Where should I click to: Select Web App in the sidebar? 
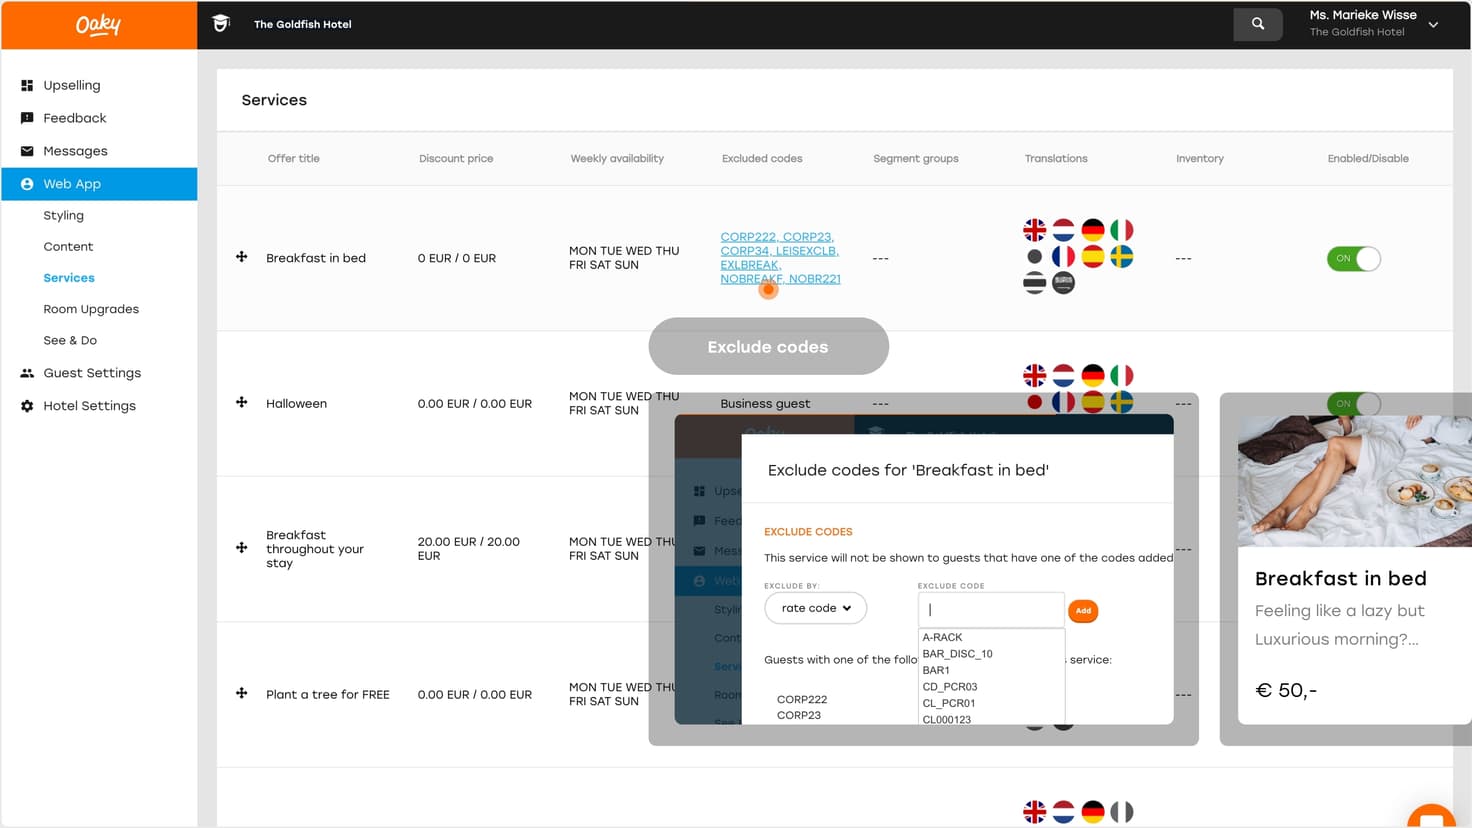click(99, 184)
